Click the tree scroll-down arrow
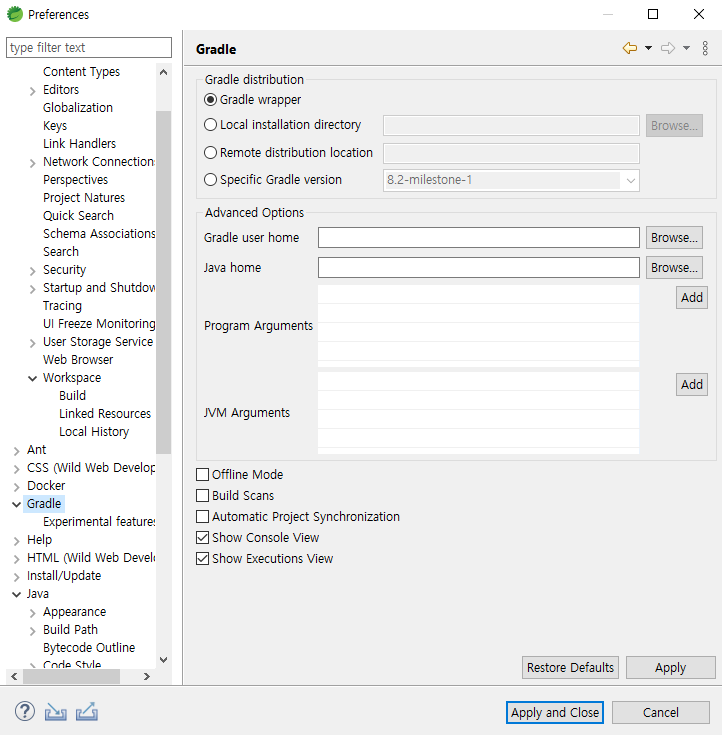 164,660
